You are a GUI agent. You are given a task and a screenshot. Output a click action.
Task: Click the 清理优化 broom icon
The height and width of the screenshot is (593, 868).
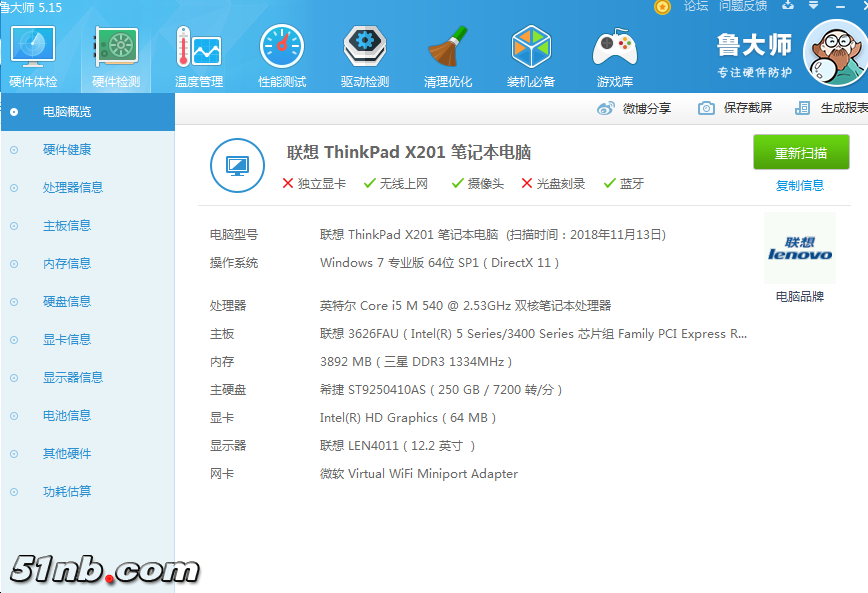click(448, 56)
